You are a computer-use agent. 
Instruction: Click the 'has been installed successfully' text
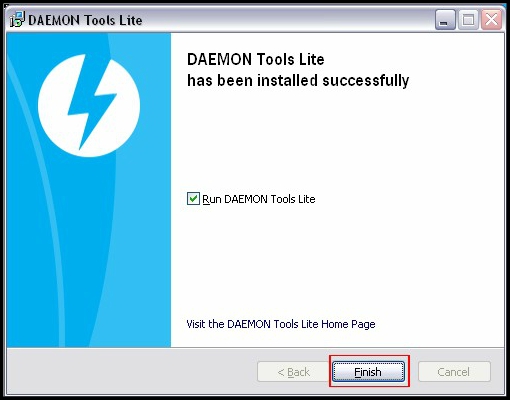click(x=298, y=80)
